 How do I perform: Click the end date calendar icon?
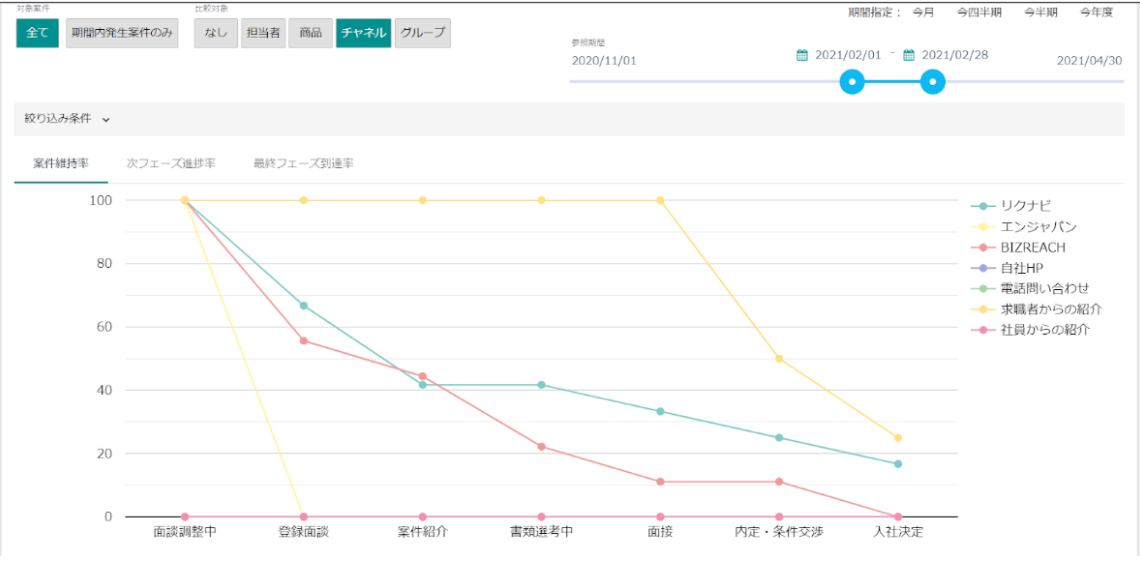tap(909, 55)
